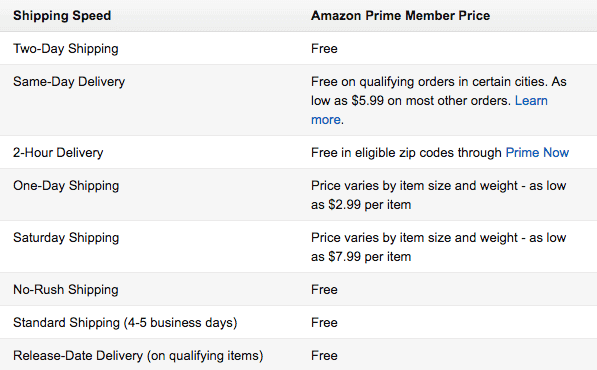Click Standard Shipping (4-5 business days) text
This screenshot has width=597, height=370.
click(125, 323)
